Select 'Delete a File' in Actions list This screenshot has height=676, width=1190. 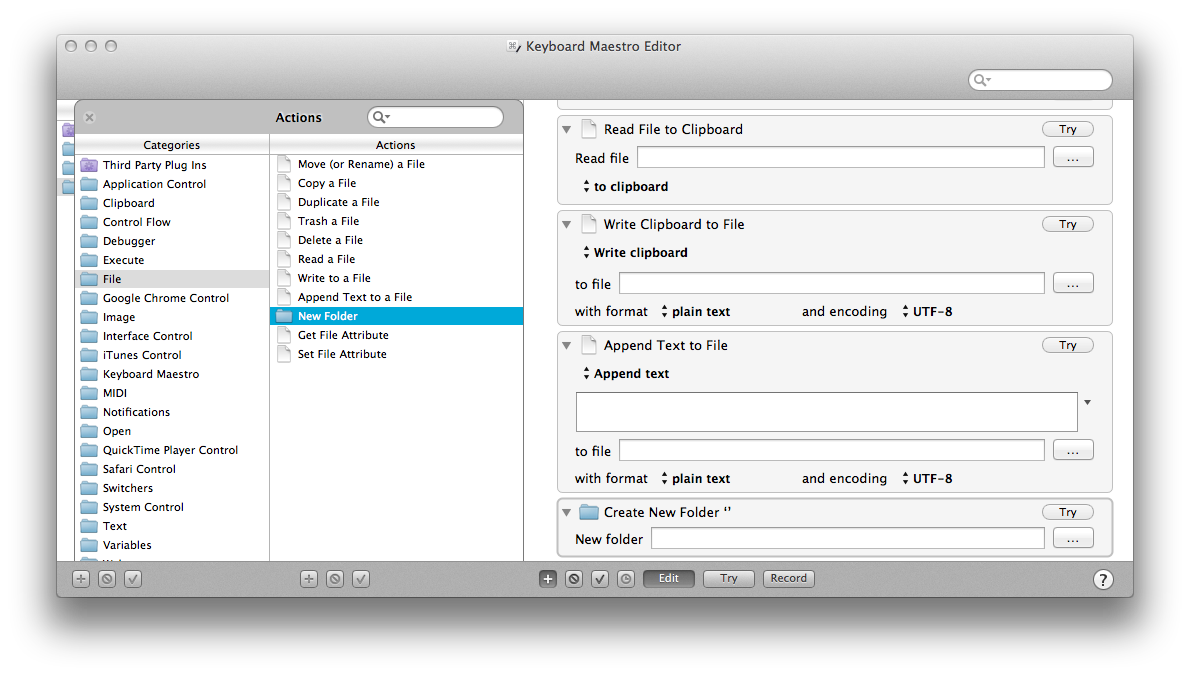(396, 240)
